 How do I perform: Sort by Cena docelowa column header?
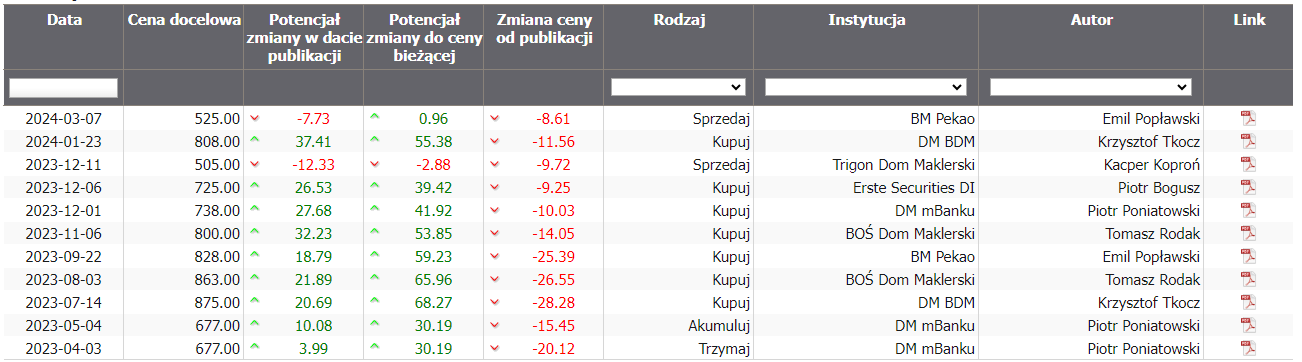tap(184, 20)
